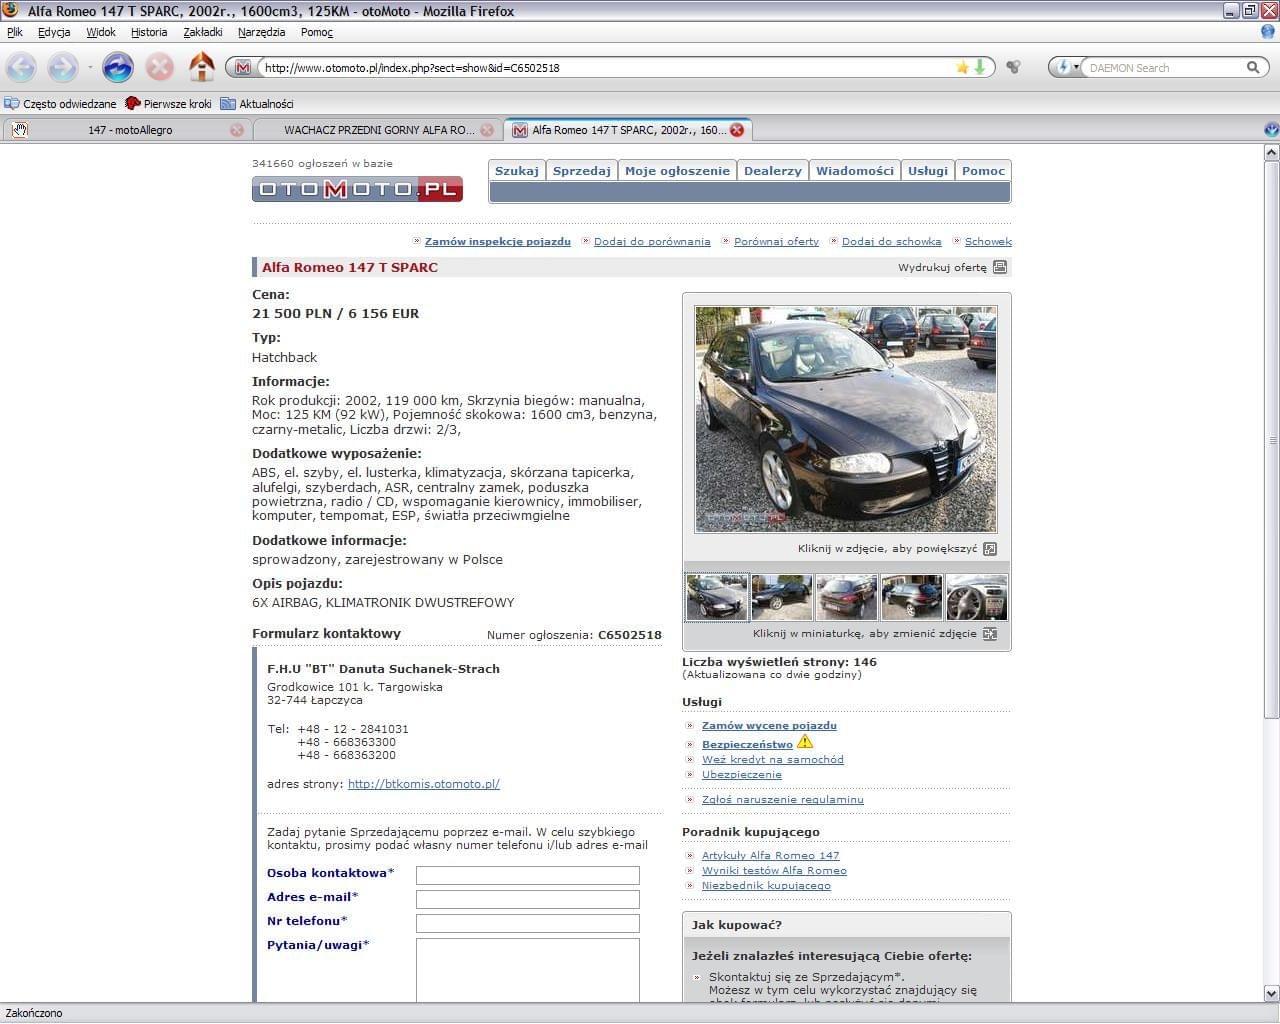The height and width of the screenshot is (1024, 1280).
Task: Switch to the 147 - motoAllegro tab
Action: click(126, 130)
